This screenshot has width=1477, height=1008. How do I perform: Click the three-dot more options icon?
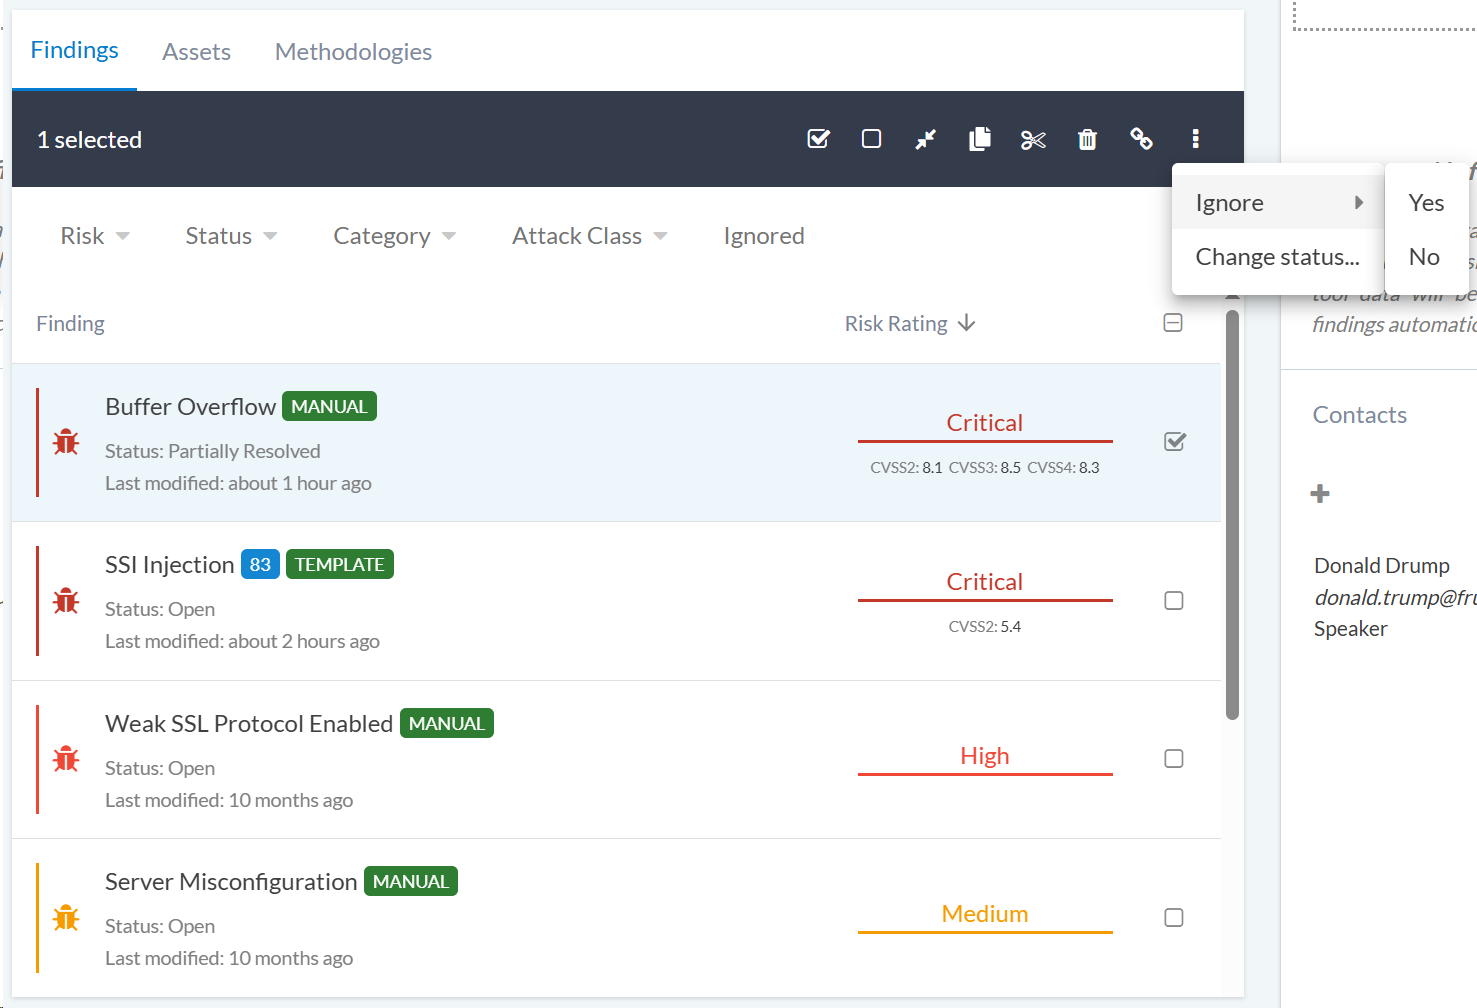coord(1195,139)
